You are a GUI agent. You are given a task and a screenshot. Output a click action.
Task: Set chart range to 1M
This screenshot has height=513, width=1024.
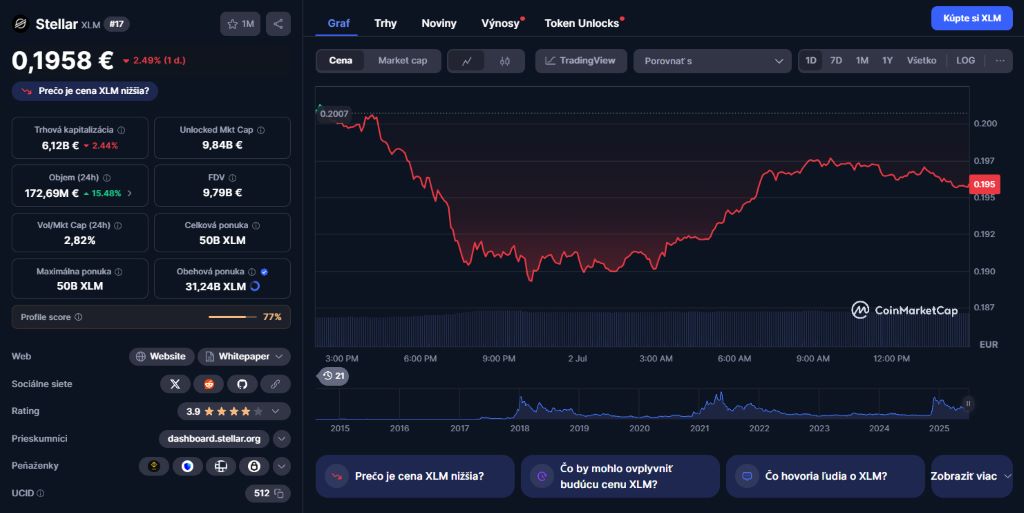coord(862,61)
